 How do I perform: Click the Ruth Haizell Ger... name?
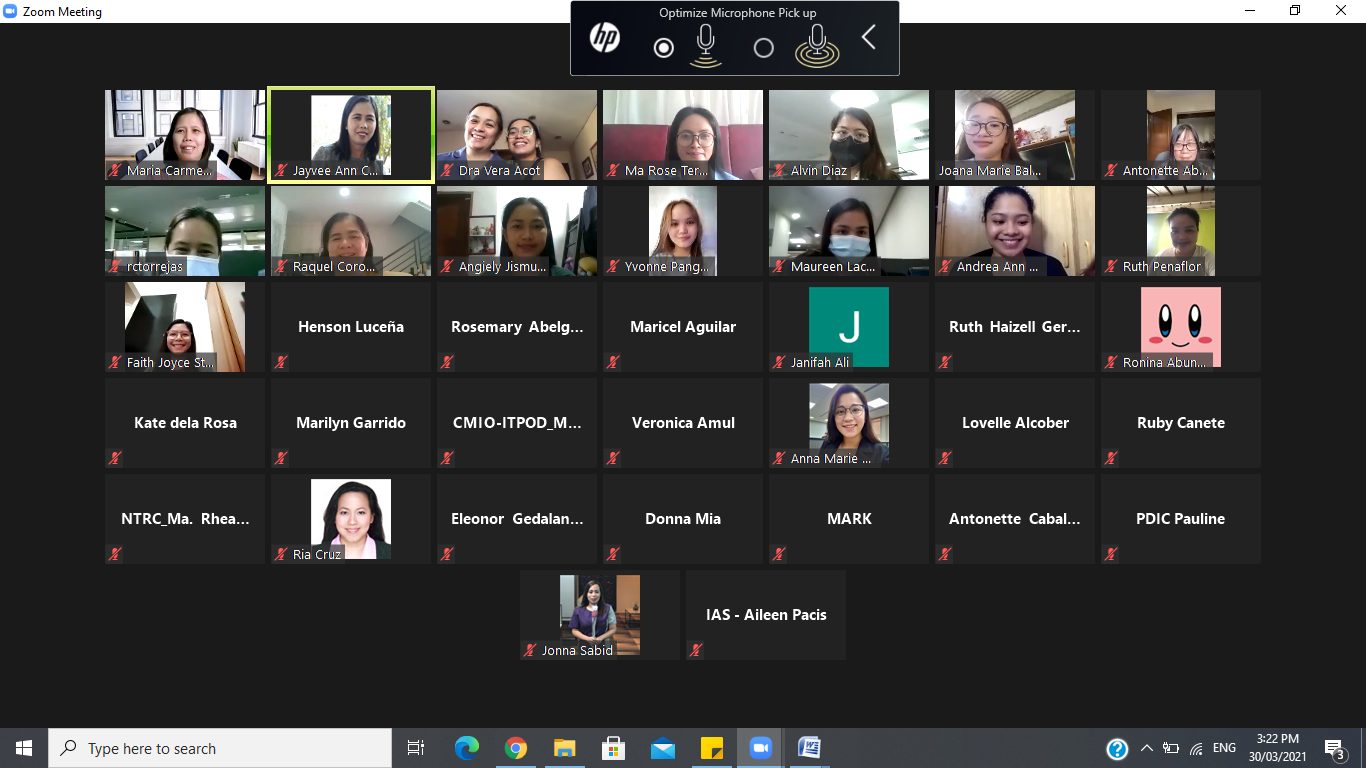coord(1015,327)
